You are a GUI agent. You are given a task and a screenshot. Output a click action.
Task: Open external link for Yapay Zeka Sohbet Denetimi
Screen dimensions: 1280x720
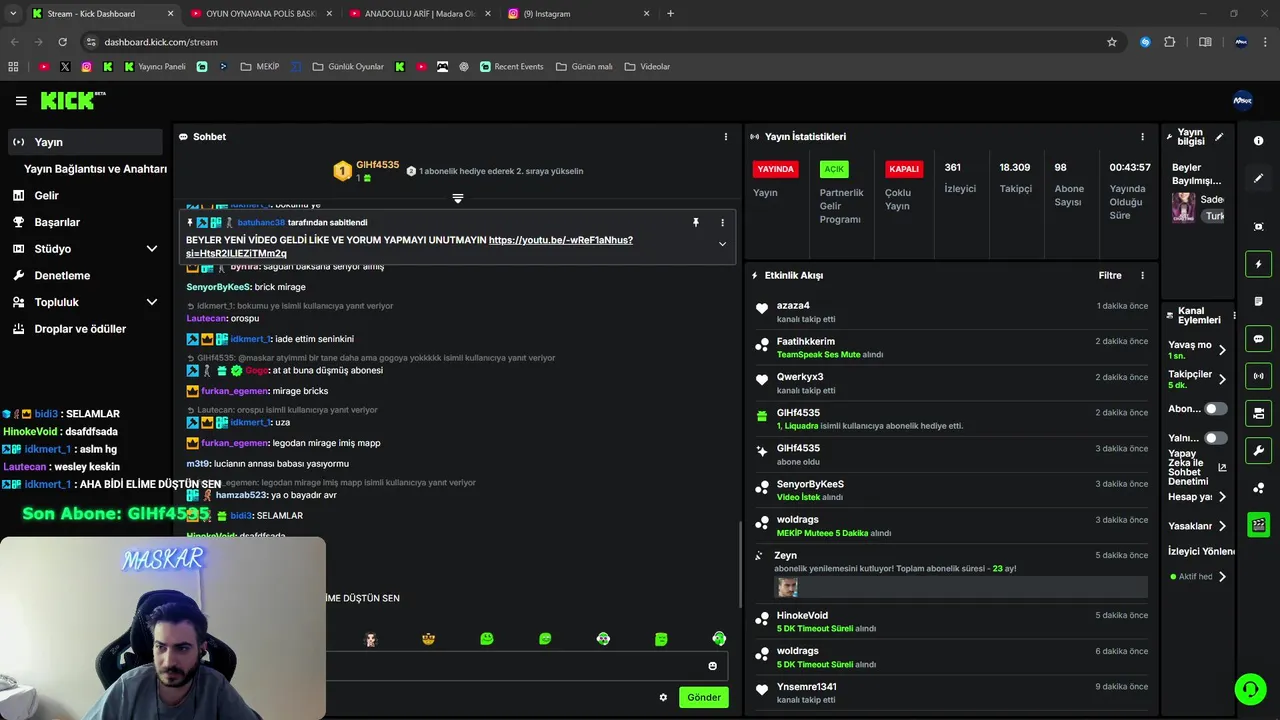coord(1222,467)
